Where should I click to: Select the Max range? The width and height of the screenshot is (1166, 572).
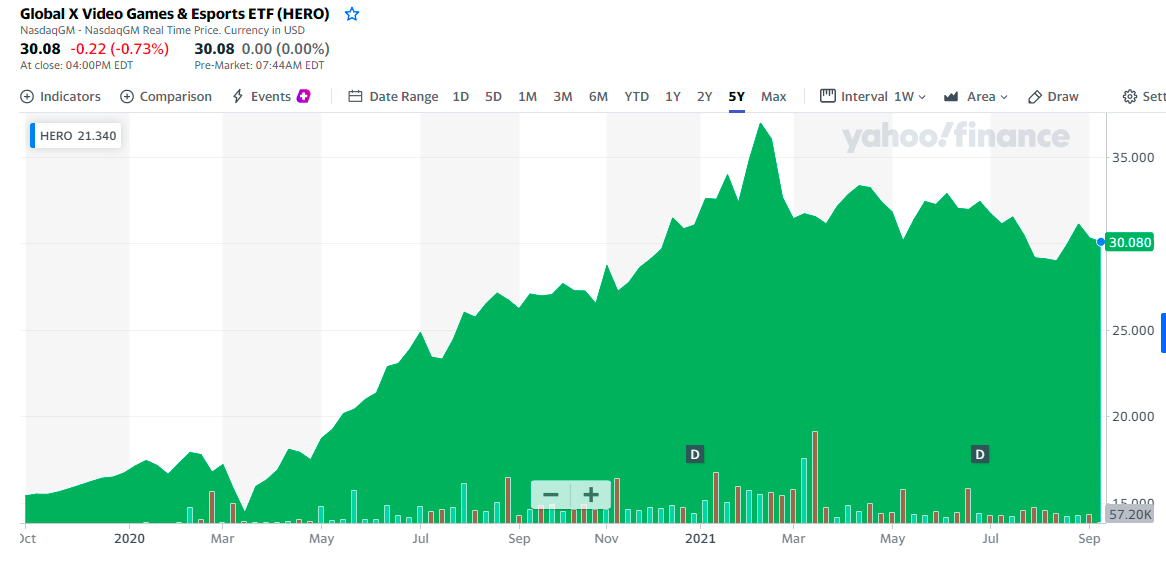tap(773, 97)
